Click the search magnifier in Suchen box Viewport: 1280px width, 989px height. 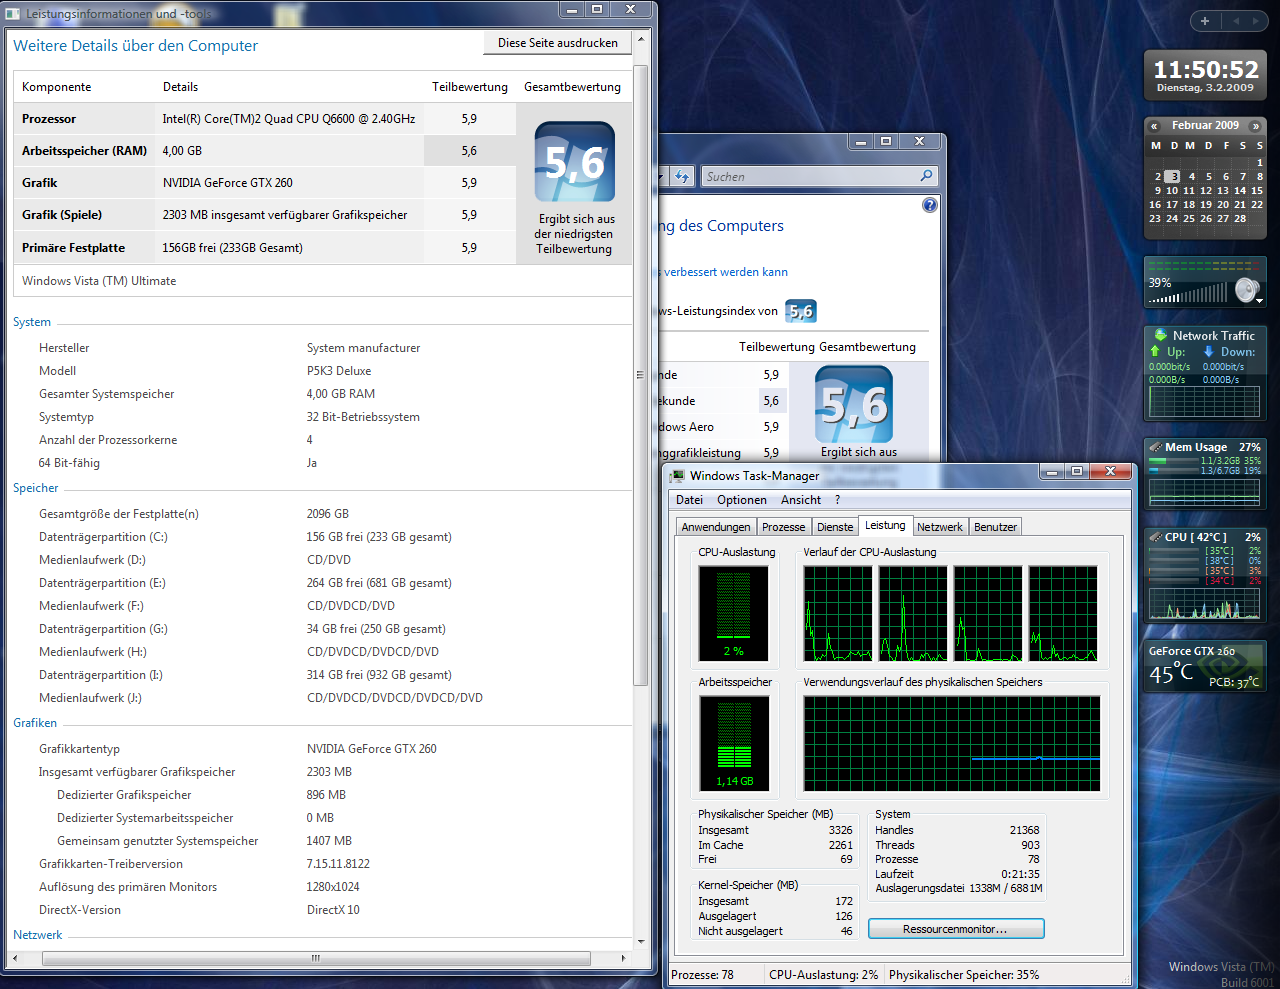coord(926,176)
